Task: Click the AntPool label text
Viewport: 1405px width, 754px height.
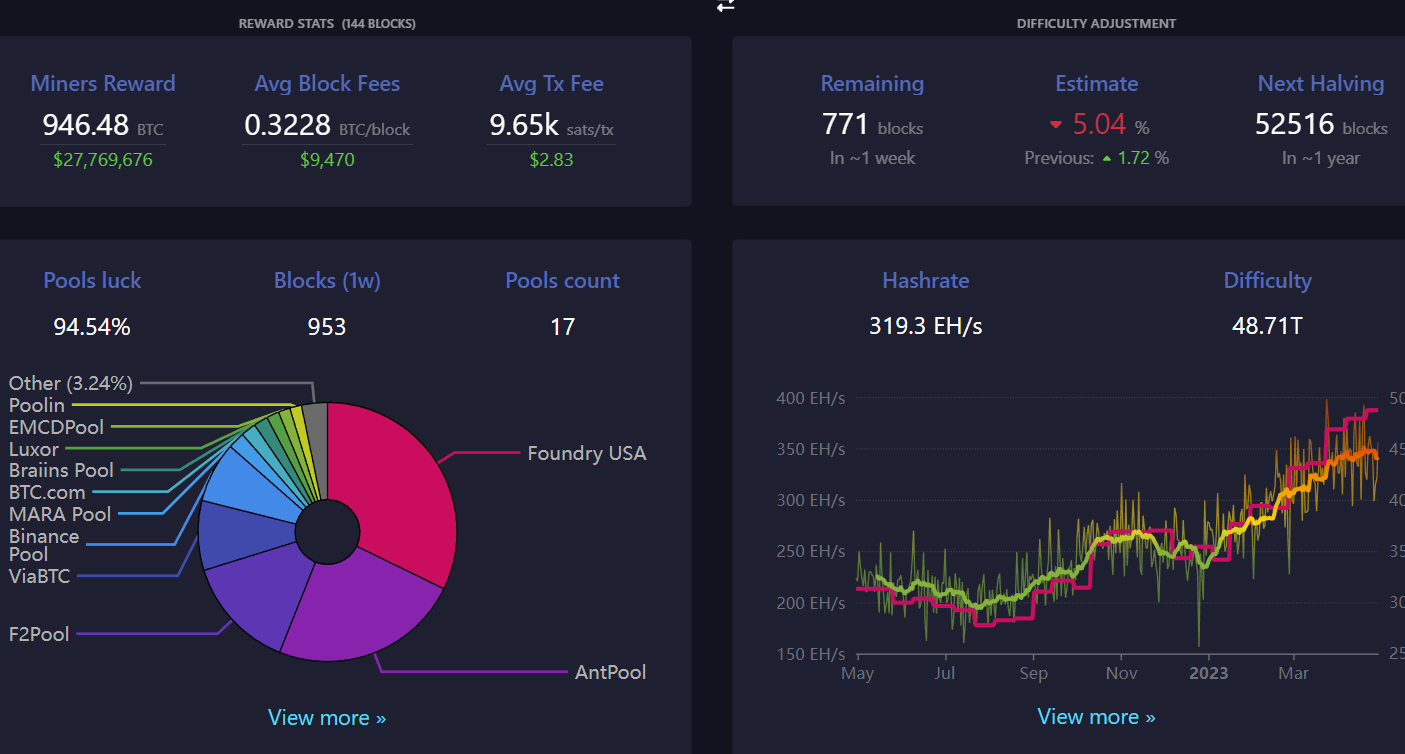Action: (610, 672)
